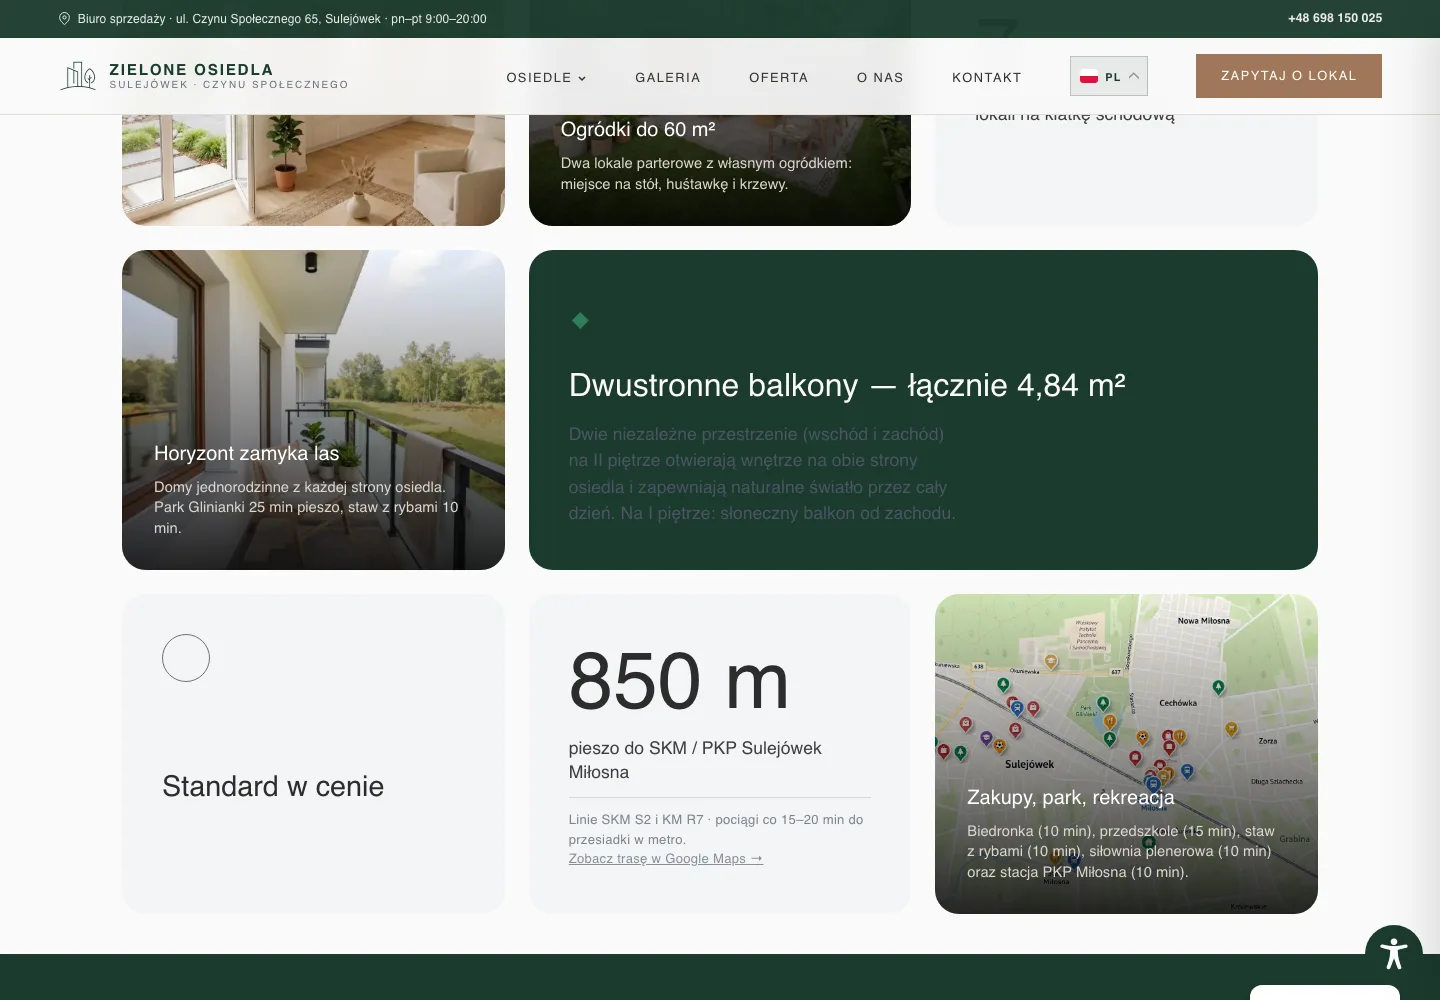This screenshot has width=1440, height=1000.
Task: Click the Biuro sprzedaży address text
Action: coord(282,18)
